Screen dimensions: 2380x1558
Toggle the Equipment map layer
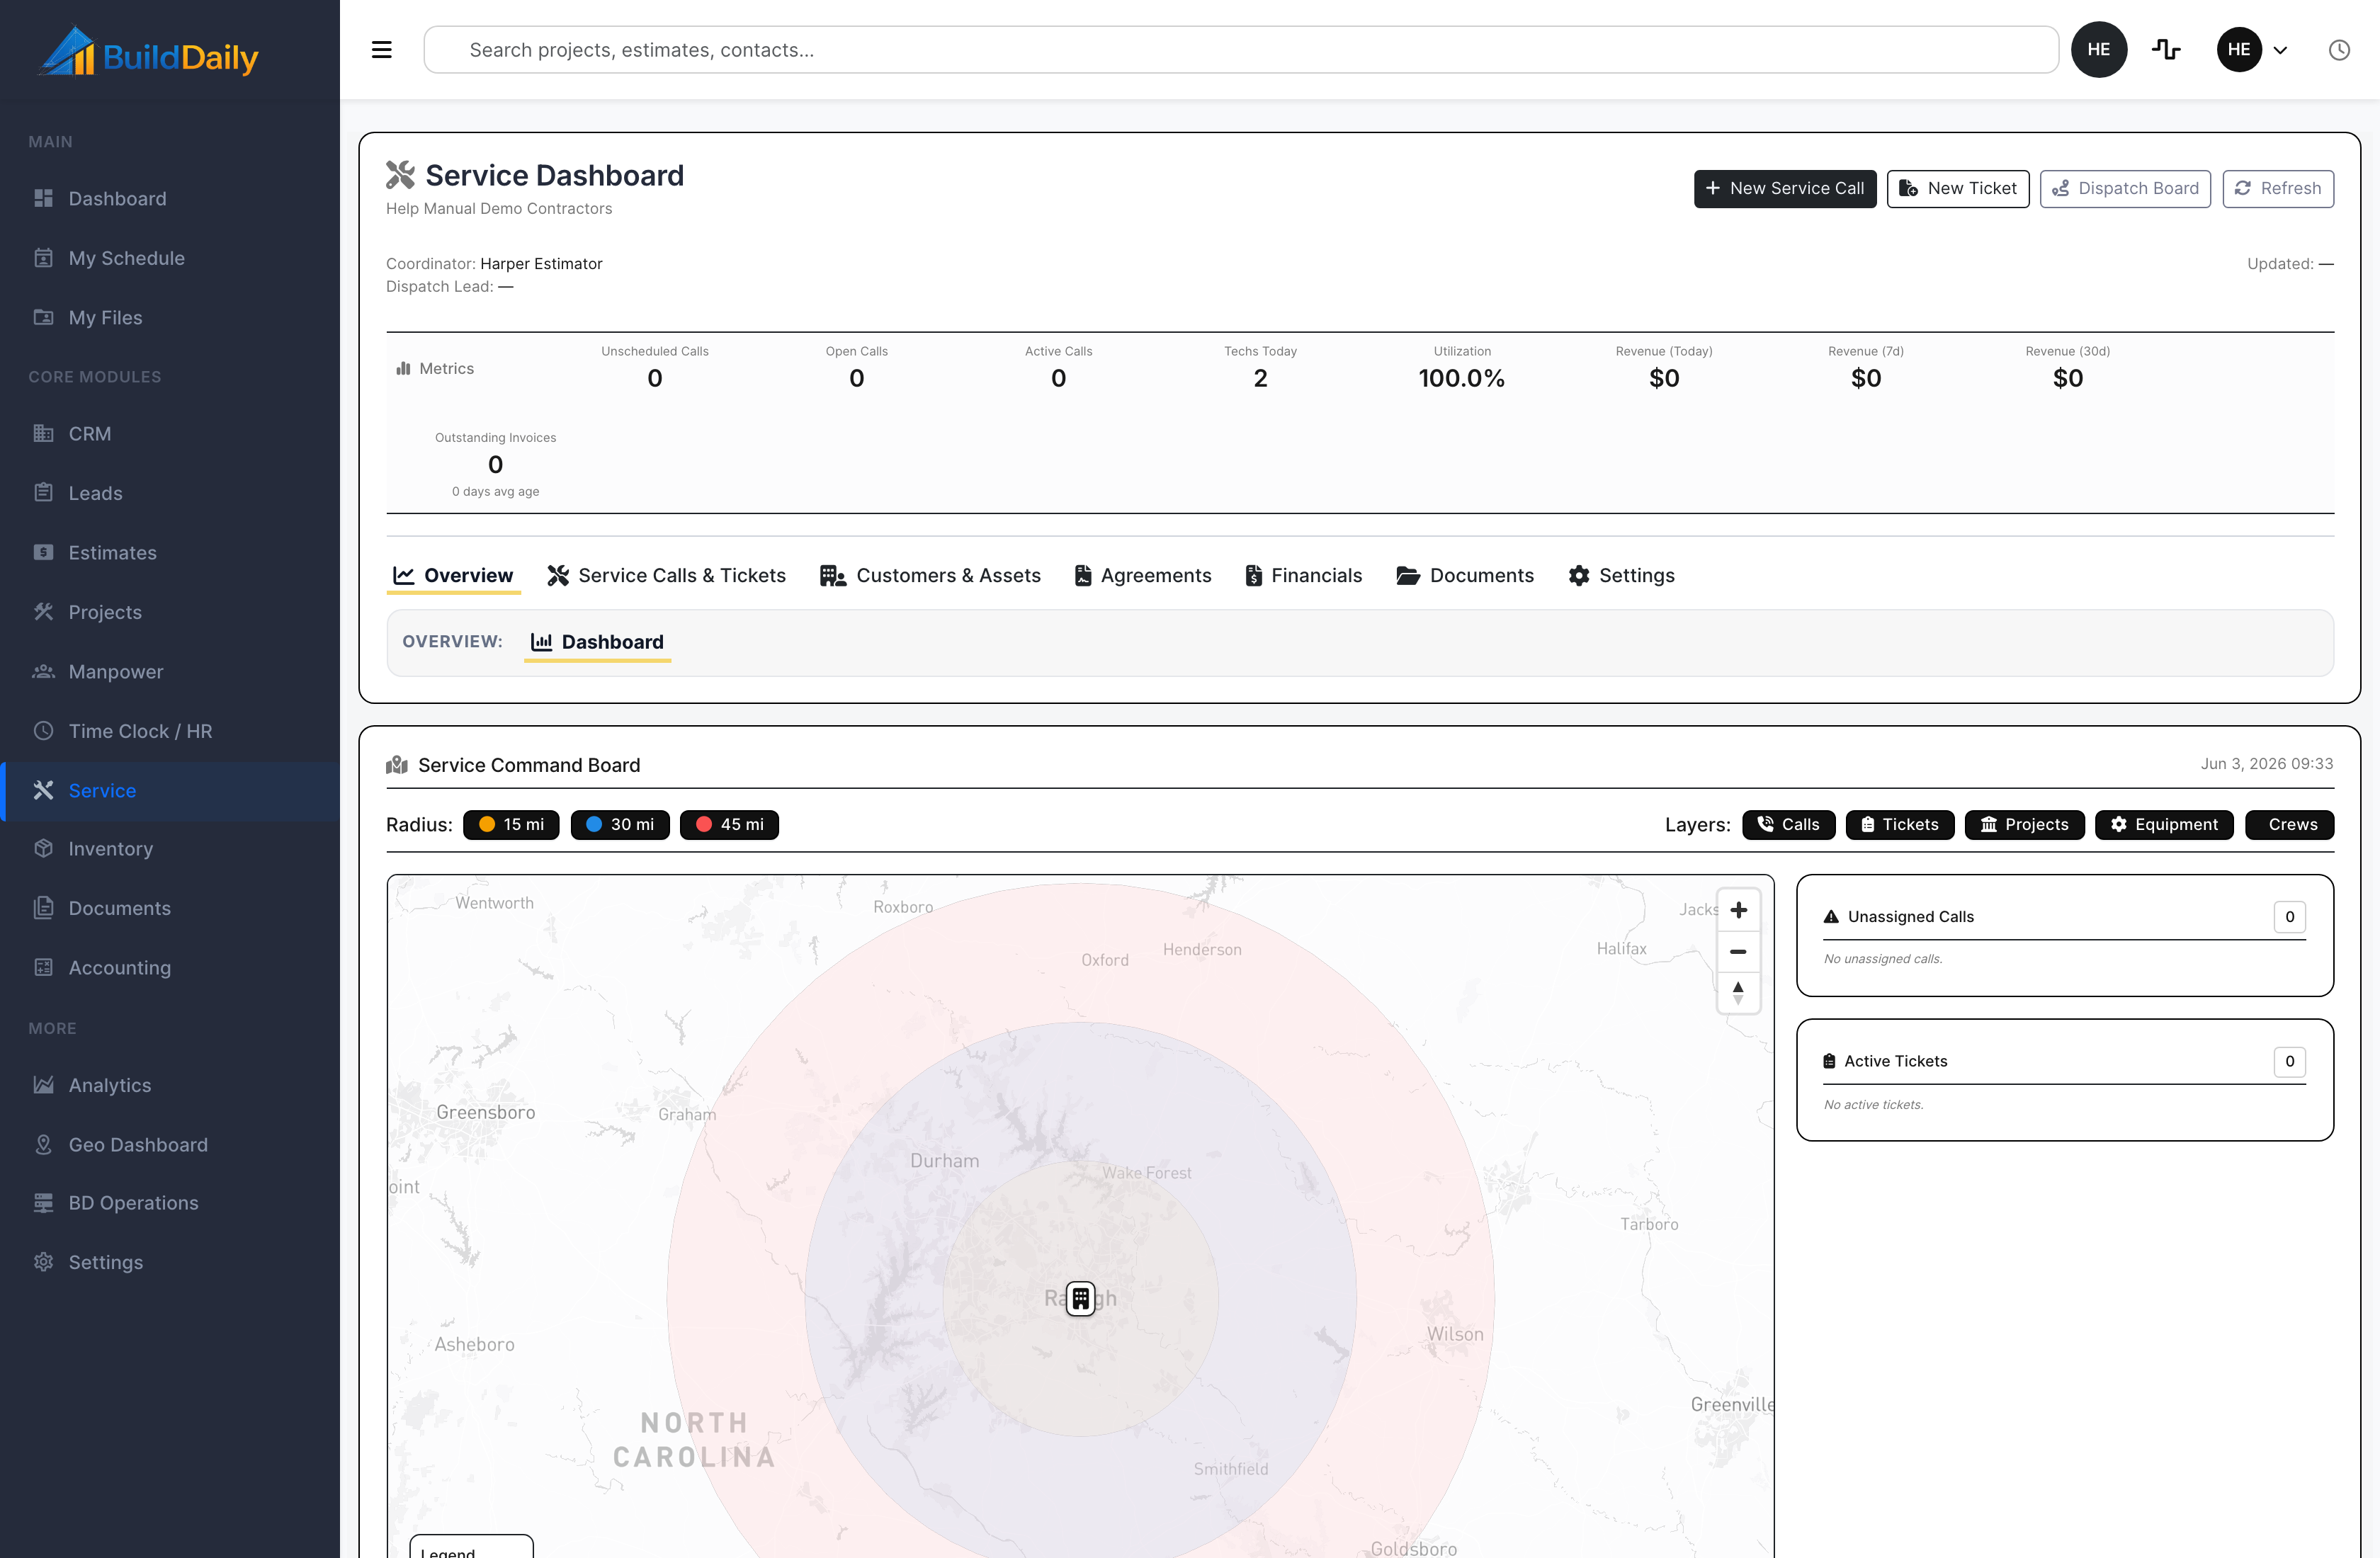tap(2164, 824)
